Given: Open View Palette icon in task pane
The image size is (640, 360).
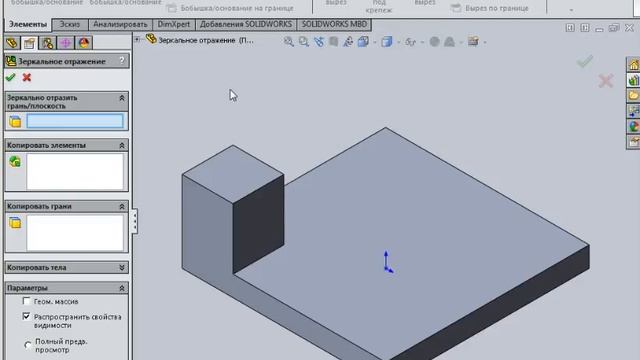Looking at the screenshot, I should click(633, 111).
